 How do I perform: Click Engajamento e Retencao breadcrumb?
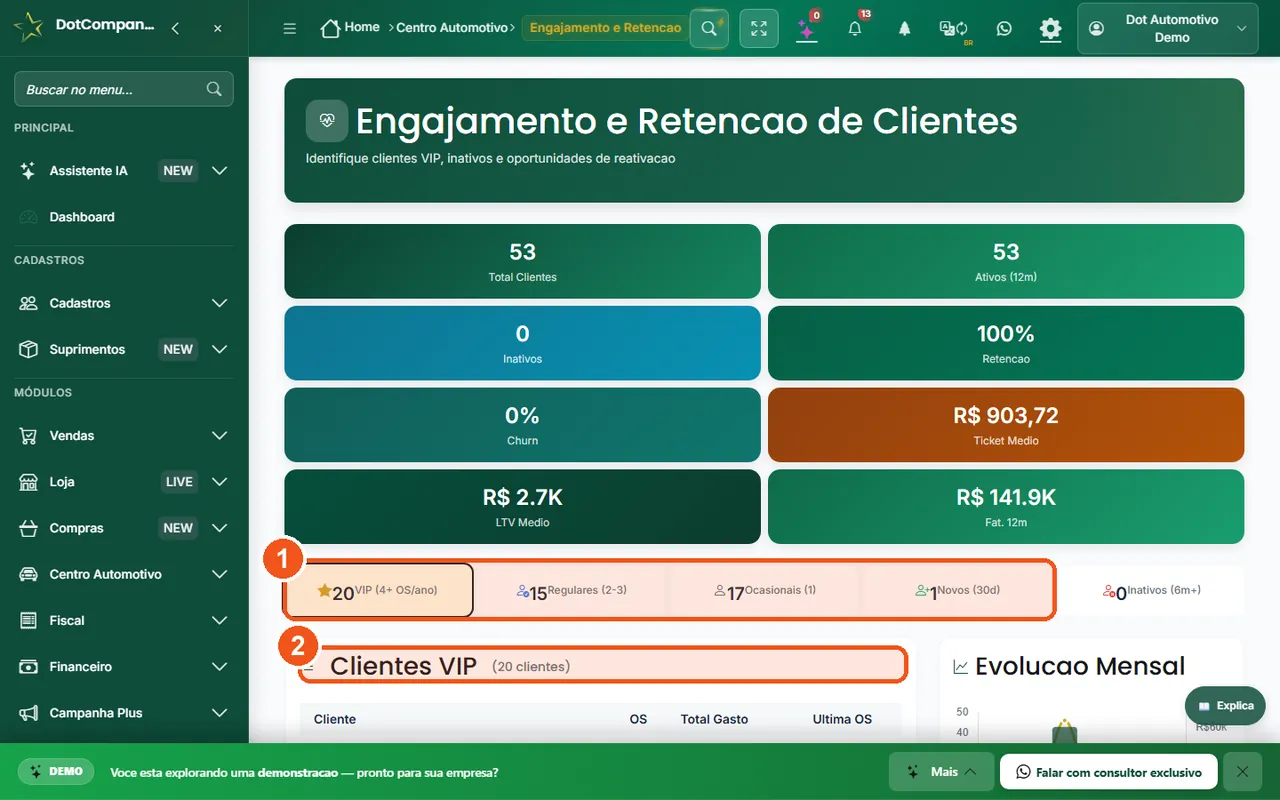[605, 28]
